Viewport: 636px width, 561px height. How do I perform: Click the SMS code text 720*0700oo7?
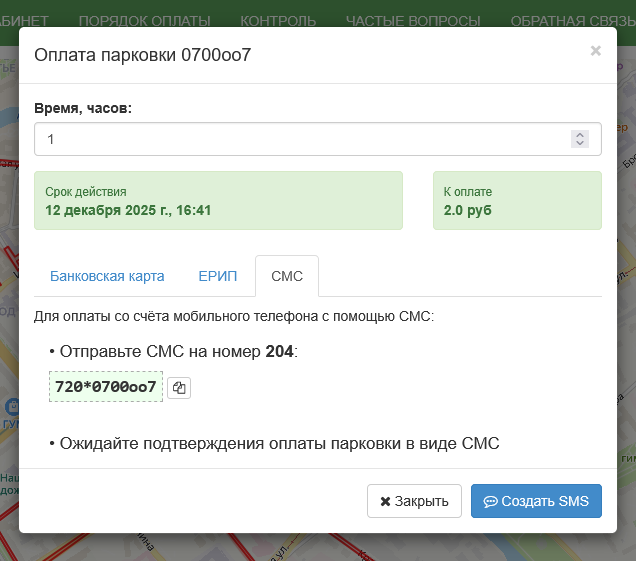tap(106, 386)
